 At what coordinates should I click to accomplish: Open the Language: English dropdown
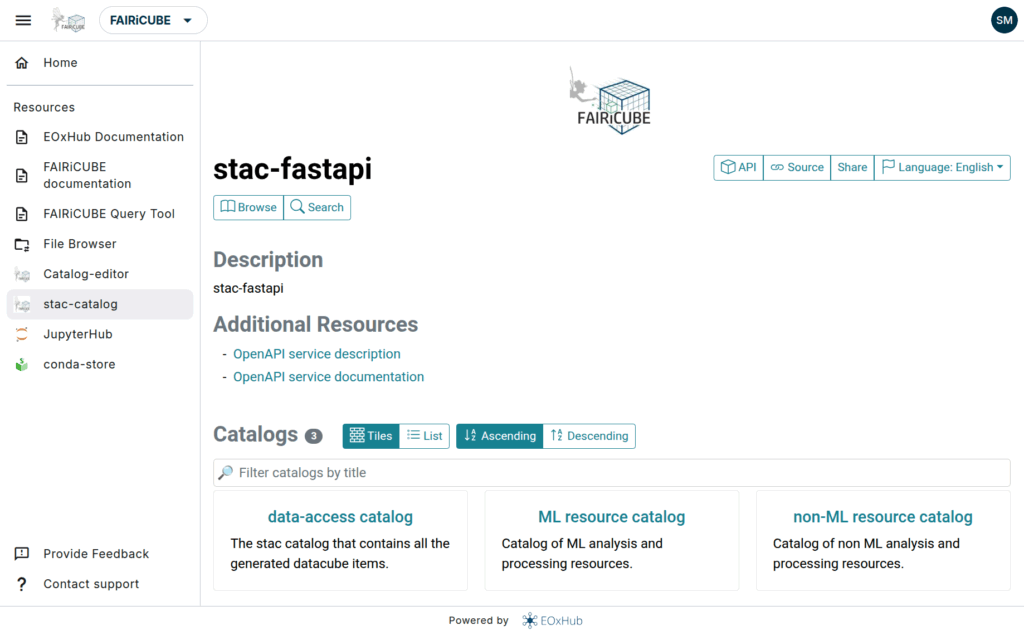[942, 168]
